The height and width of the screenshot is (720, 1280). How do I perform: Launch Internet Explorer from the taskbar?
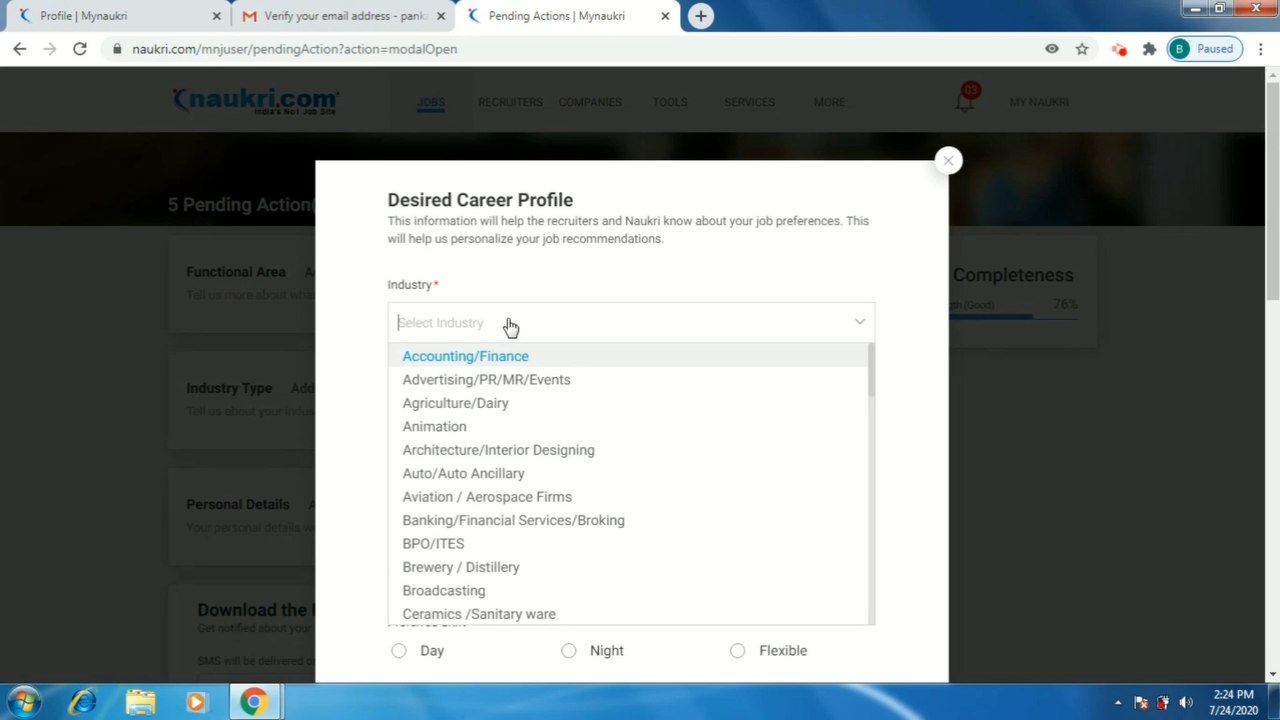[83, 702]
